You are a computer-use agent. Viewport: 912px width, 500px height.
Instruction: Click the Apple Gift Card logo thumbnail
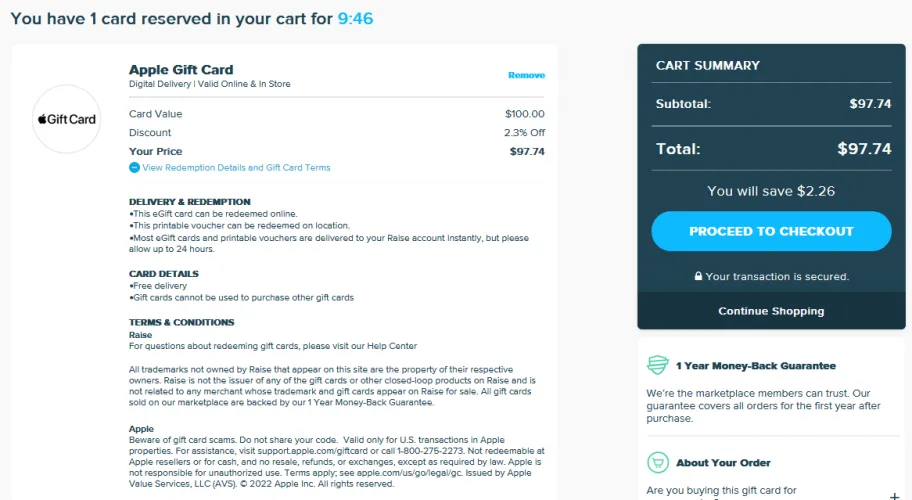(x=67, y=119)
